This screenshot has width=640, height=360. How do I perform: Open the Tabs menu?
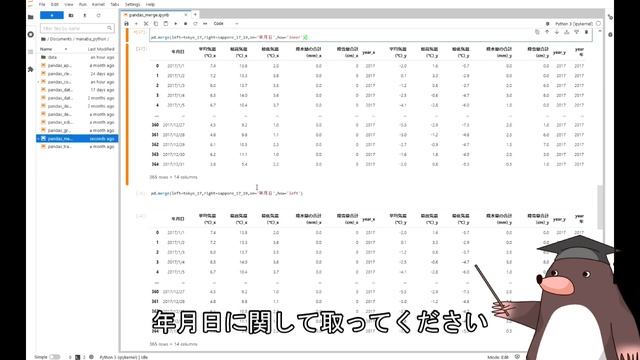coord(115,4)
